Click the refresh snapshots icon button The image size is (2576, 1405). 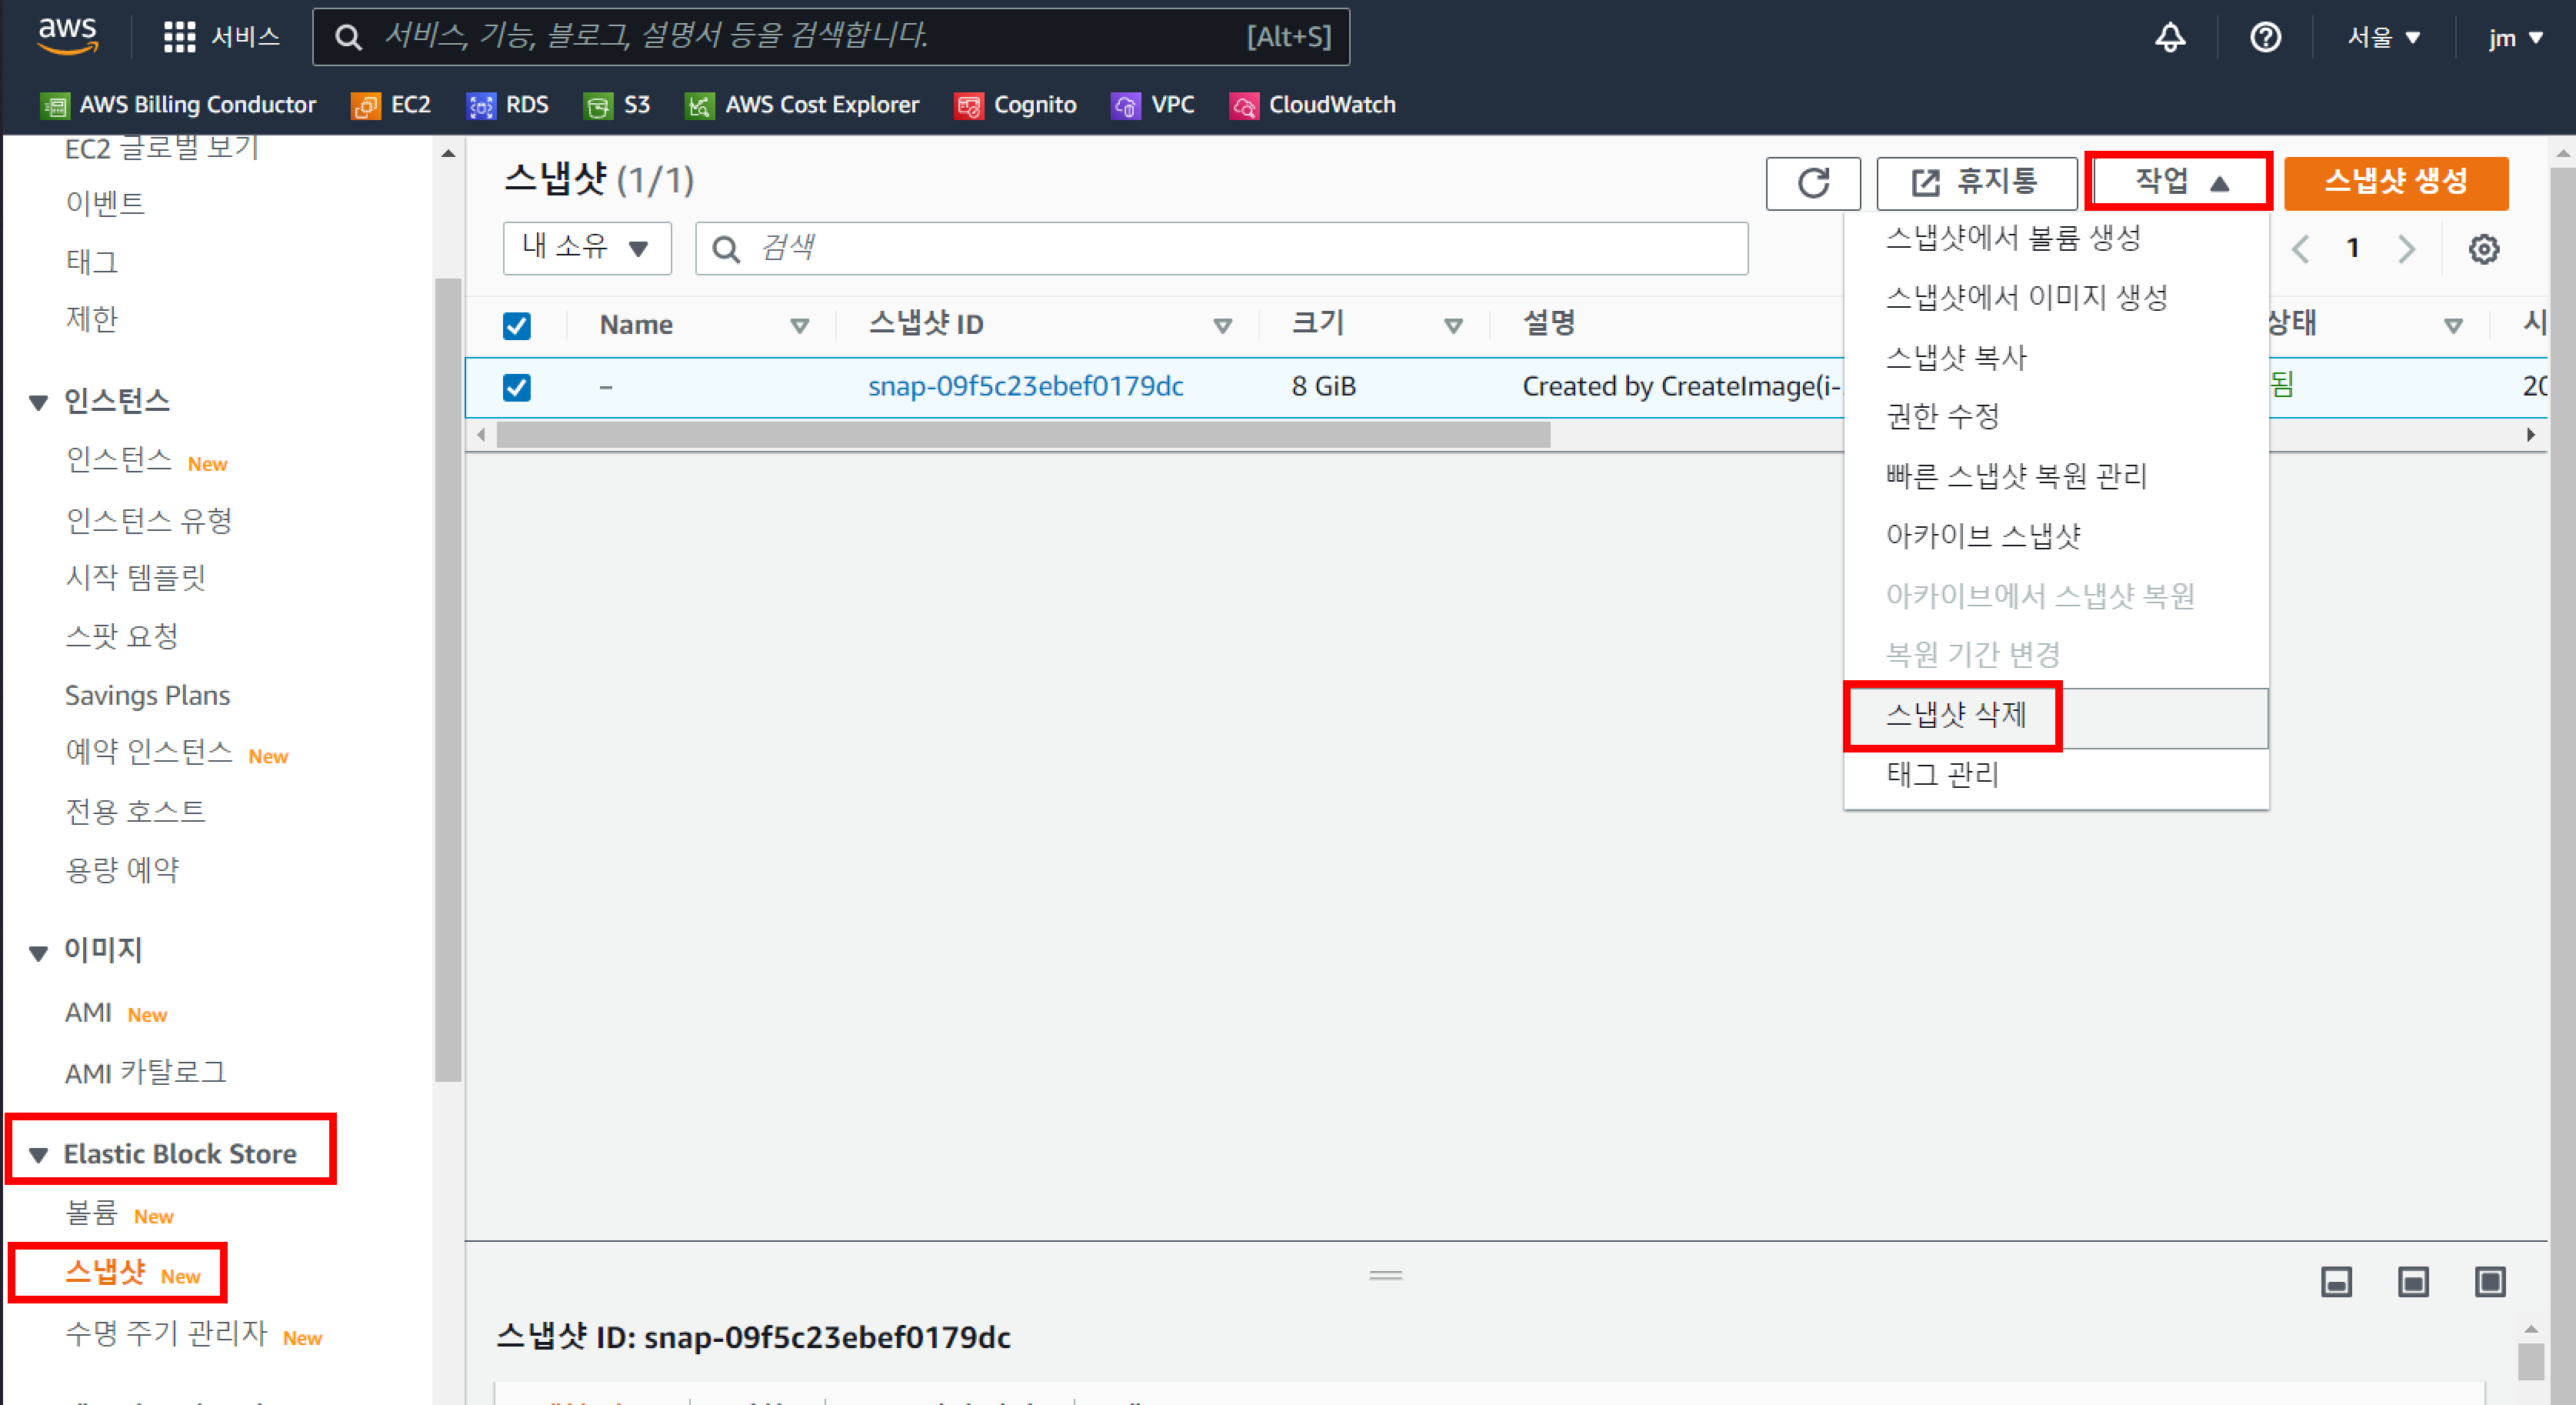[1812, 183]
